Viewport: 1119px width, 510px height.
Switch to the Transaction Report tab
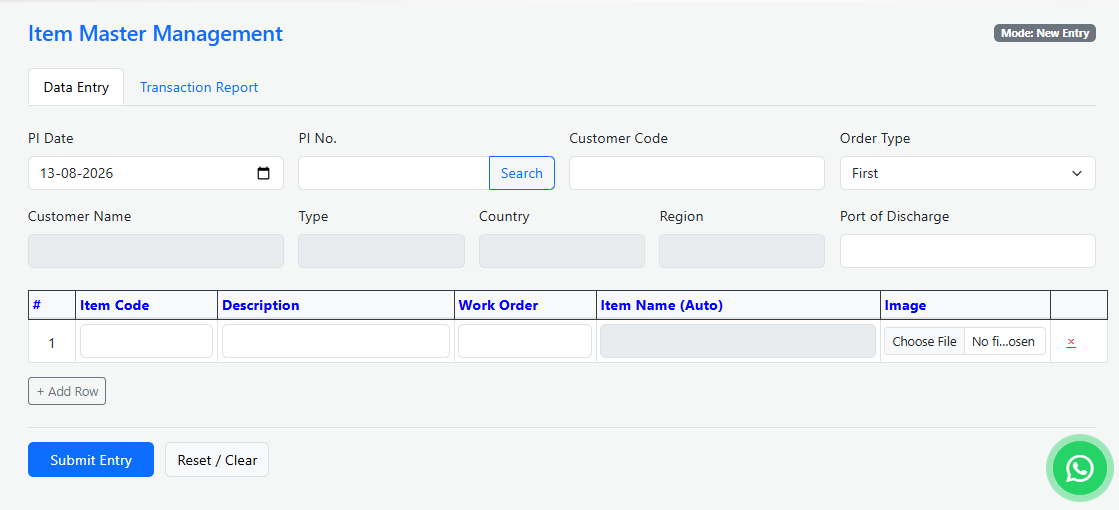tap(198, 87)
